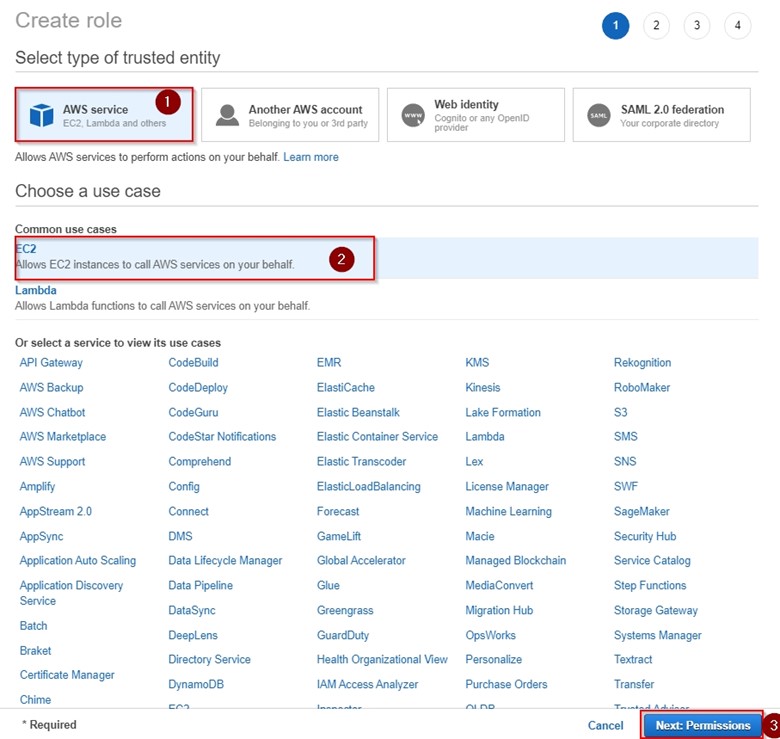Image resolution: width=780 pixels, height=739 pixels.
Task: Select the AWS Chatbot service
Action: [x=52, y=412]
